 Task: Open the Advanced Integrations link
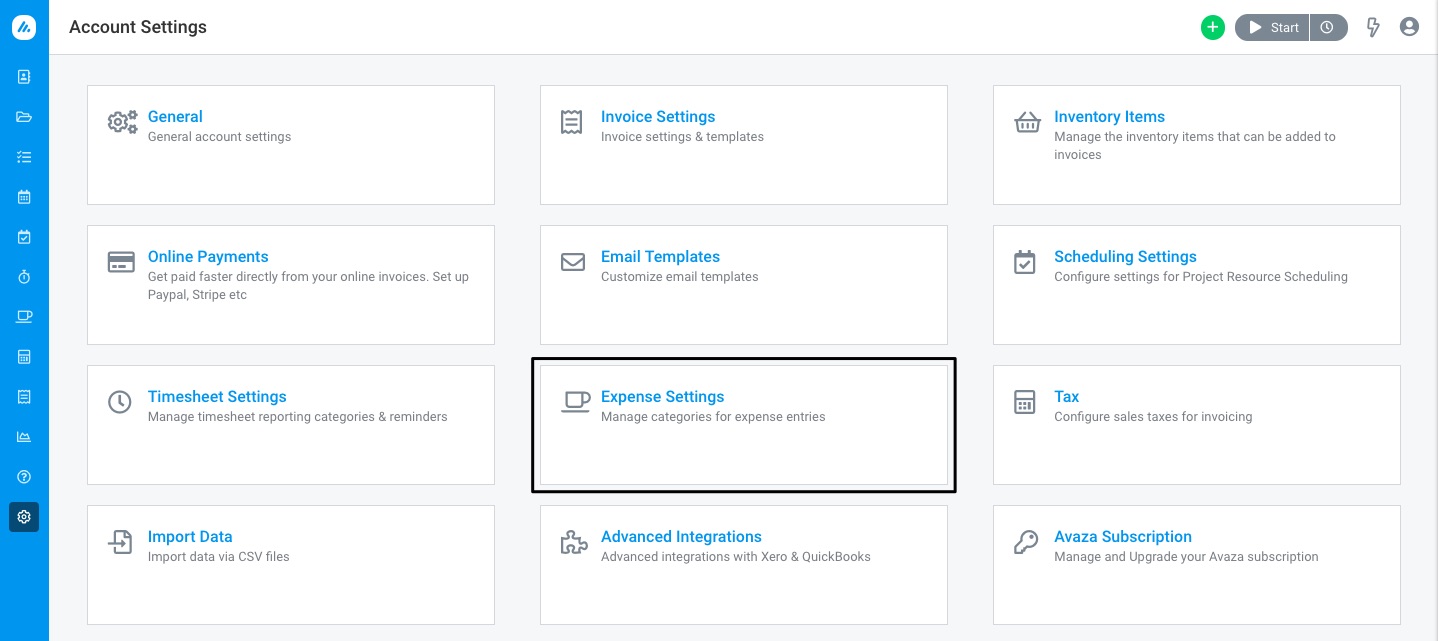[x=681, y=537]
